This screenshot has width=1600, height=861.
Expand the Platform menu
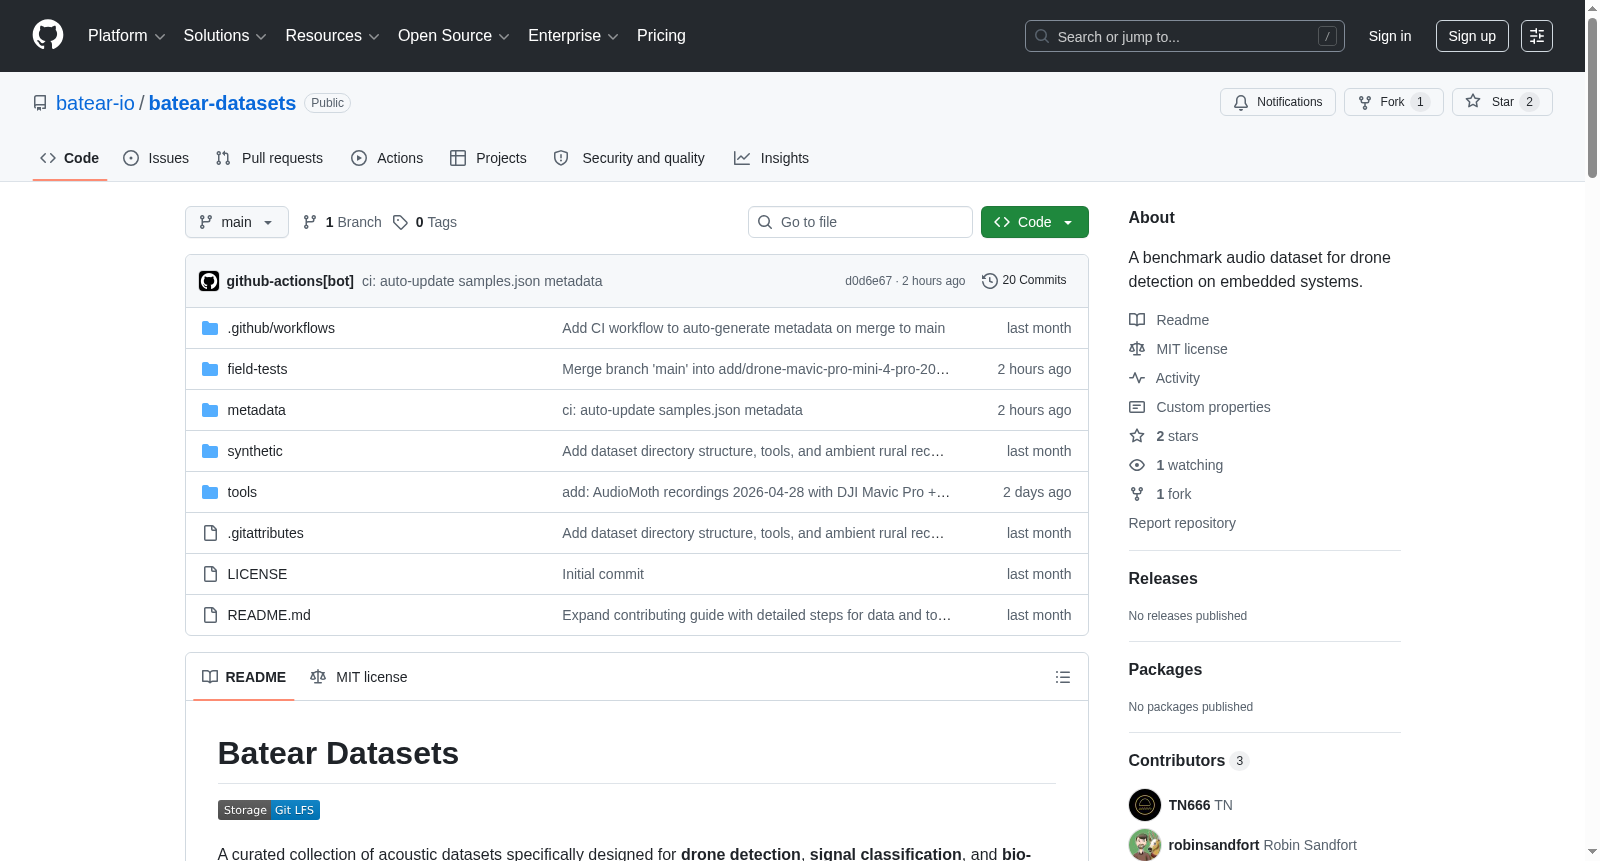pyautogui.click(x=127, y=36)
